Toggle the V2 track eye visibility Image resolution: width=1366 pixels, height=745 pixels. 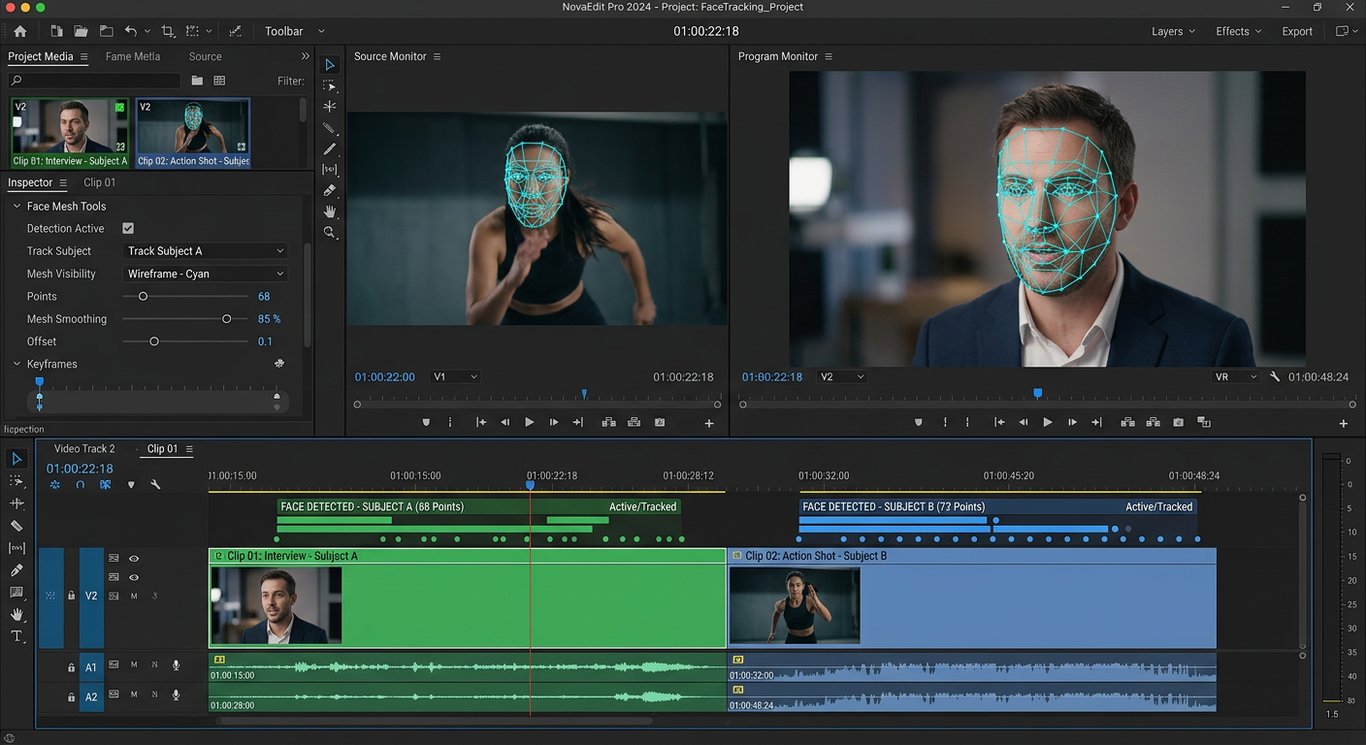pyautogui.click(x=134, y=559)
